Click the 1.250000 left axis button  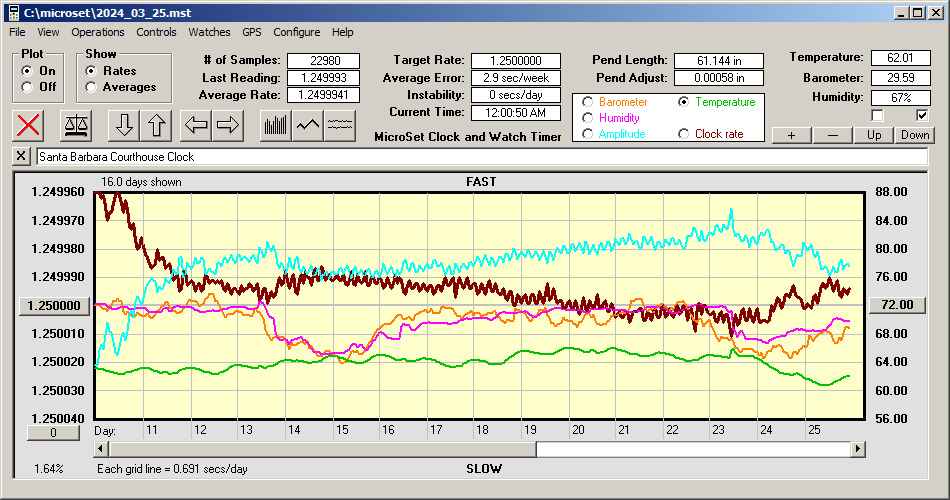pos(54,305)
